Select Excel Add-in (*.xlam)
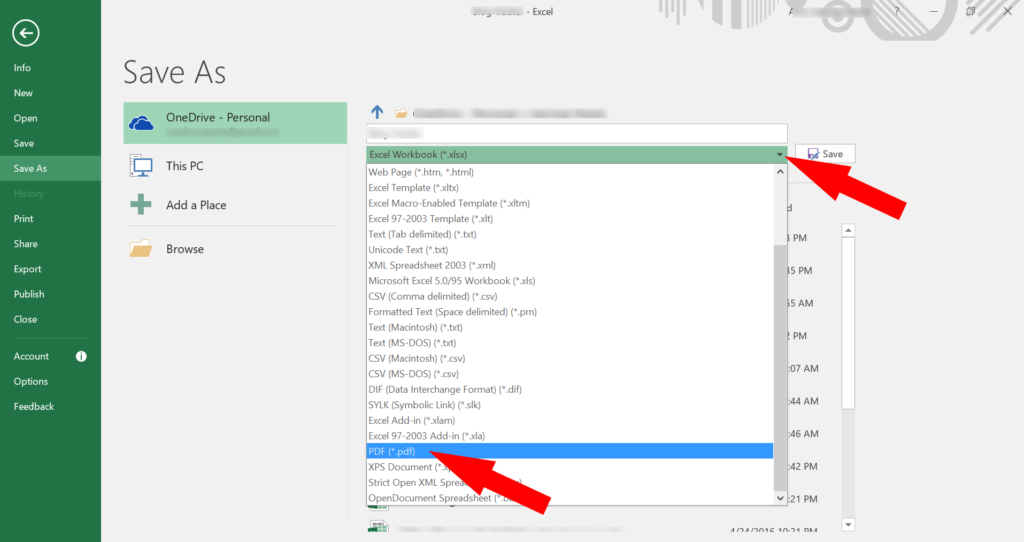1024x542 pixels. 570,421
